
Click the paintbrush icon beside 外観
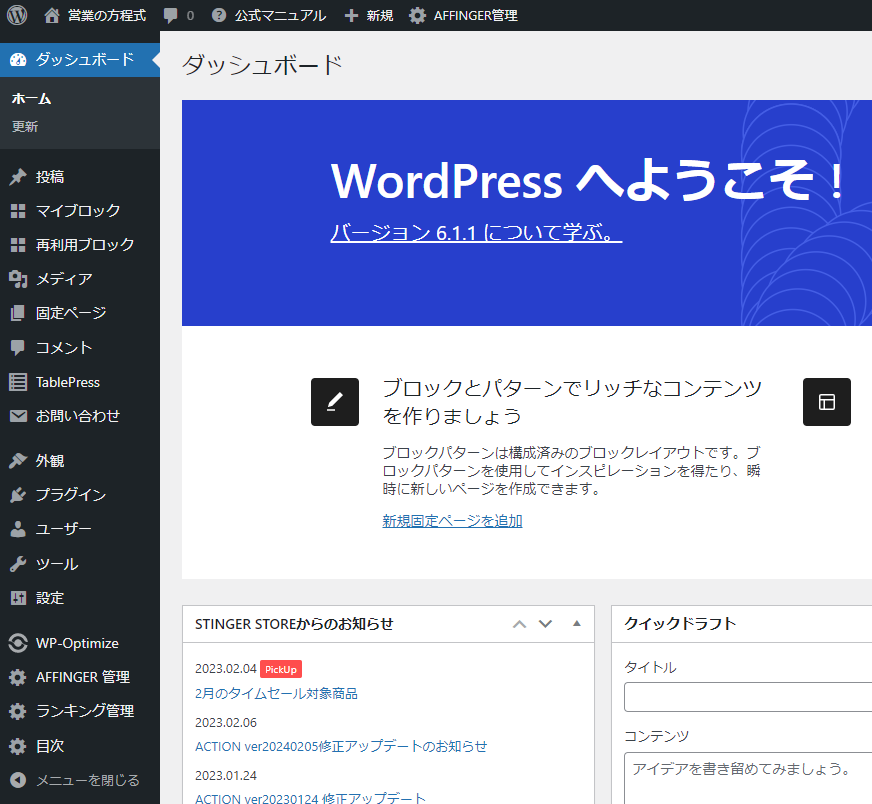18,460
